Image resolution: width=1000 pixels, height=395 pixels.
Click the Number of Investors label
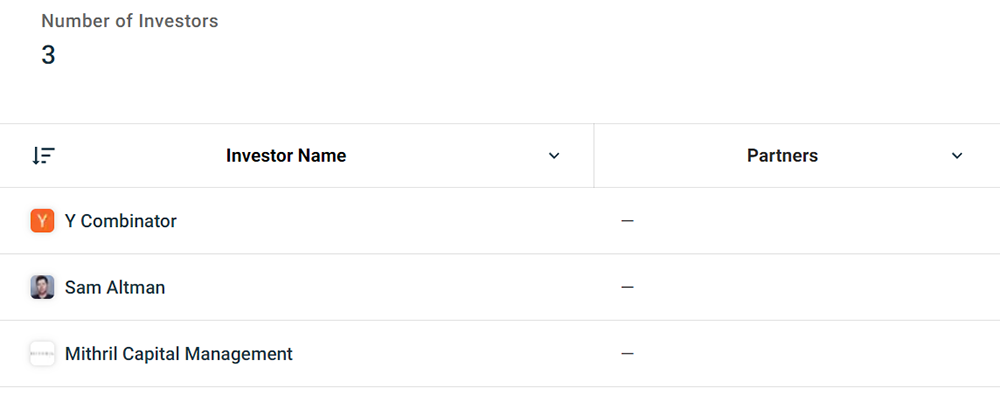coord(129,21)
